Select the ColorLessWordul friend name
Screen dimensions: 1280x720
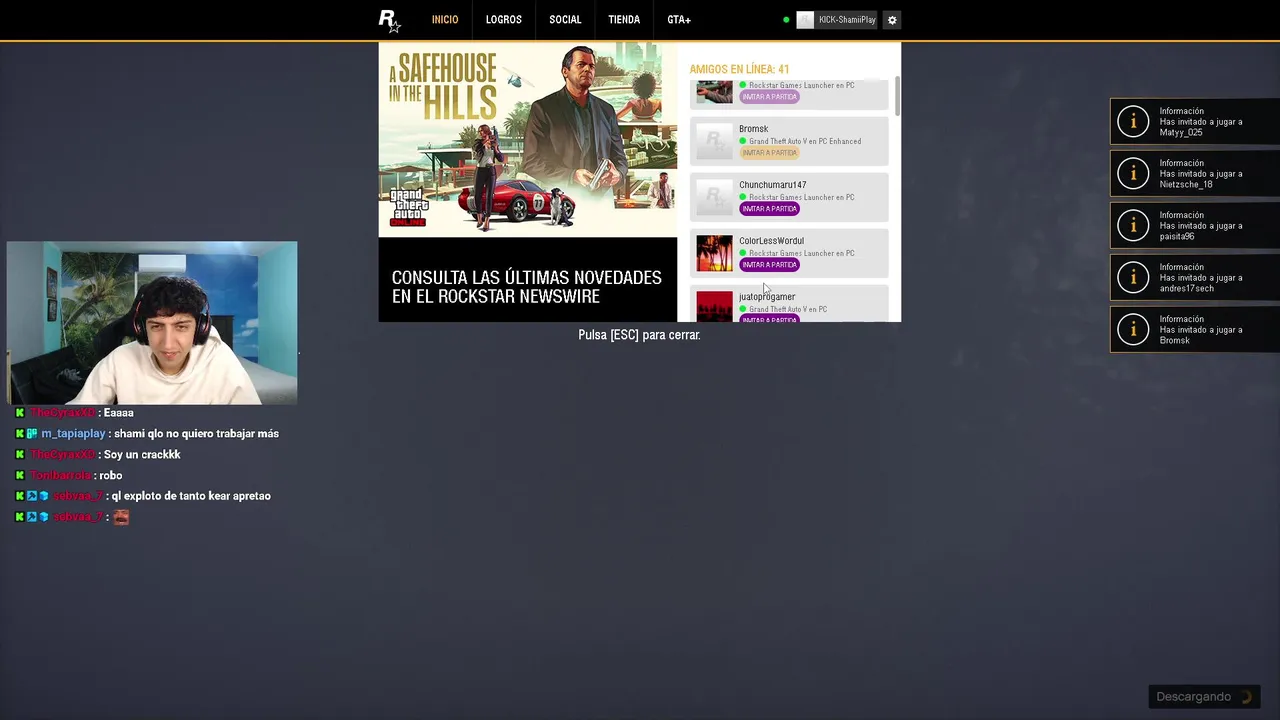click(x=771, y=241)
